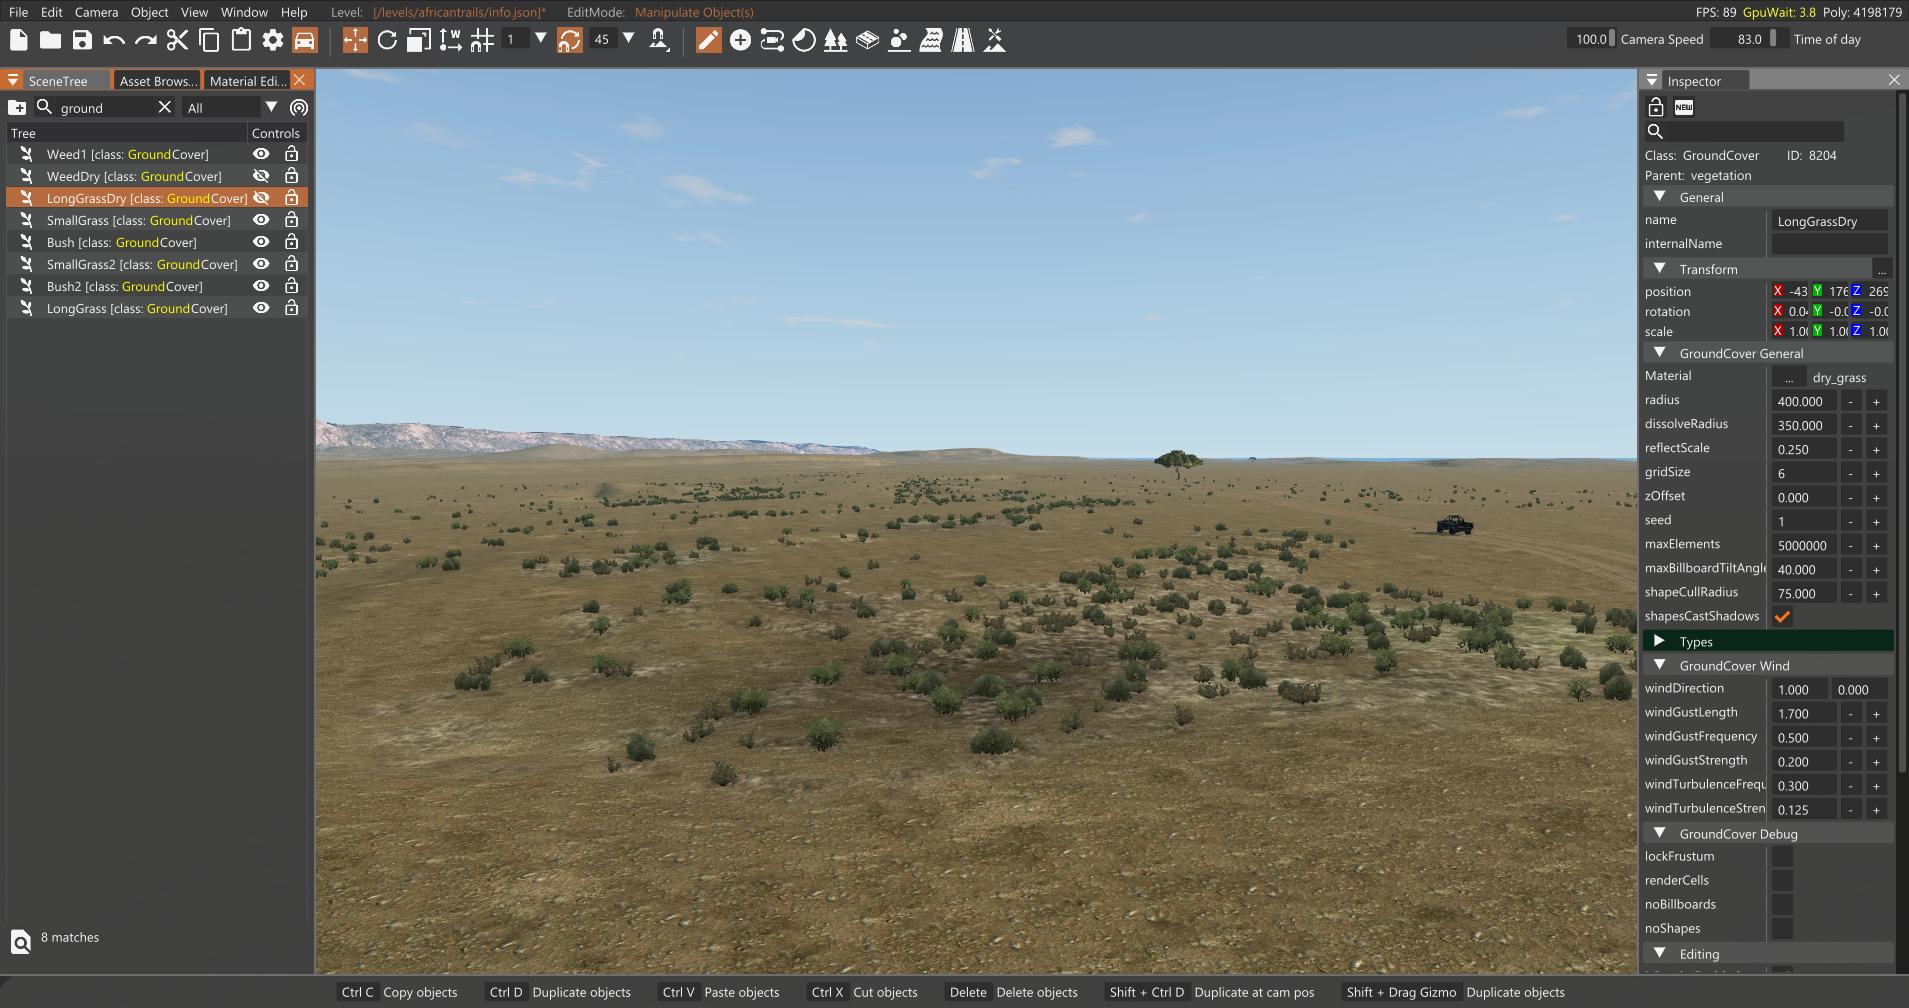Screen dimensions: 1909x1008
Task: Lock the Bush2 object
Action: (291, 286)
